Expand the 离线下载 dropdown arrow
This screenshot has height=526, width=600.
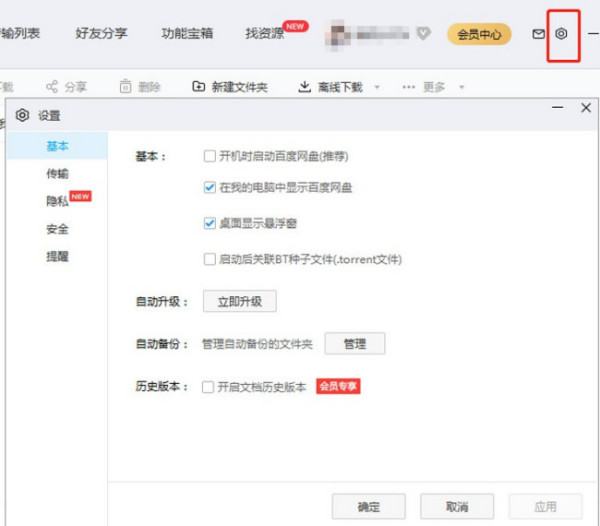(377, 87)
